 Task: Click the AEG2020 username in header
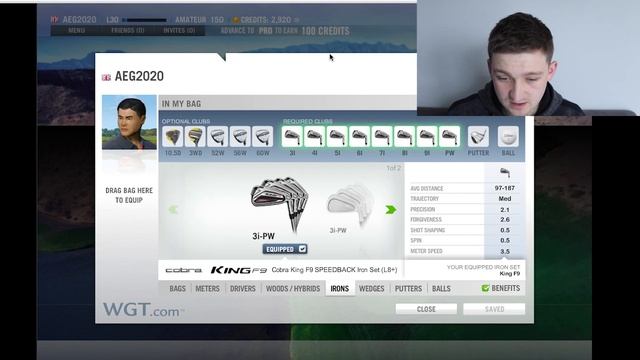point(79,20)
